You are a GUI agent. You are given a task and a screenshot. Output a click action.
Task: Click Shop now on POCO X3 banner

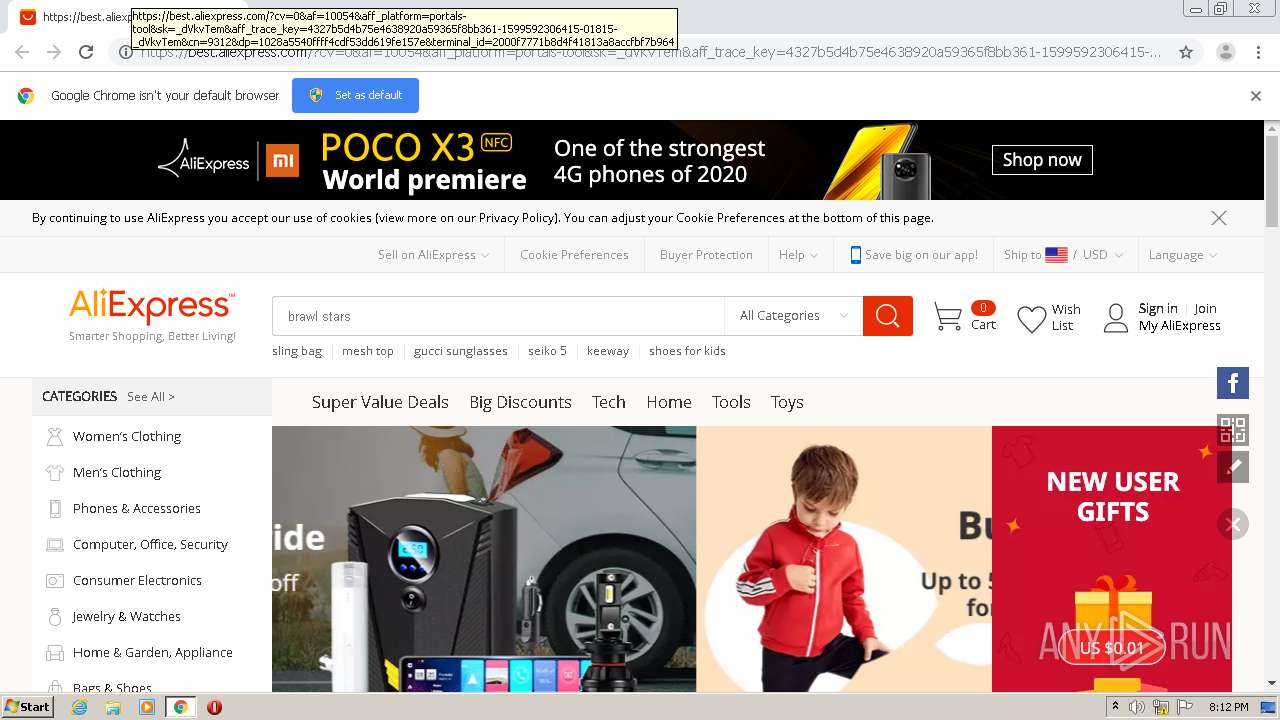pos(1042,160)
